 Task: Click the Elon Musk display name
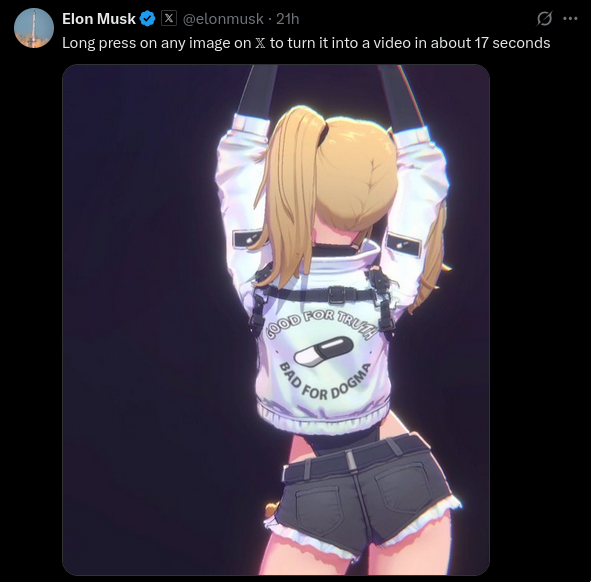99,19
